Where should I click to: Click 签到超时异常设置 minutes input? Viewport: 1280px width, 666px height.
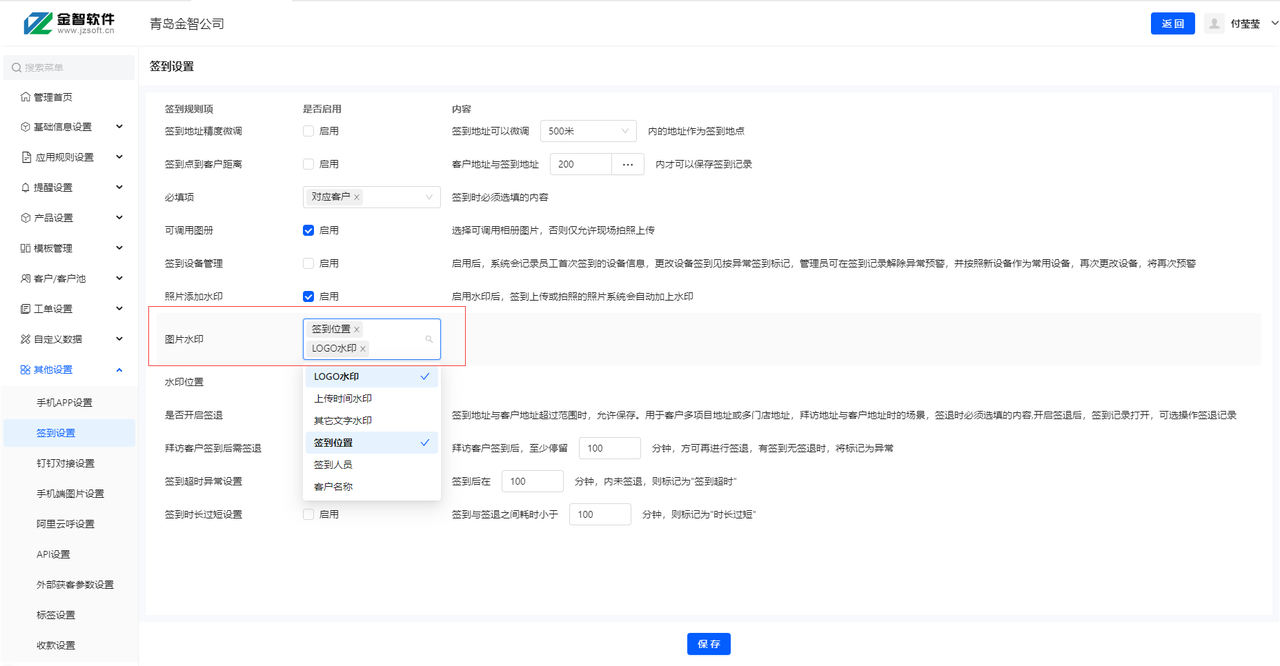pyautogui.click(x=533, y=481)
